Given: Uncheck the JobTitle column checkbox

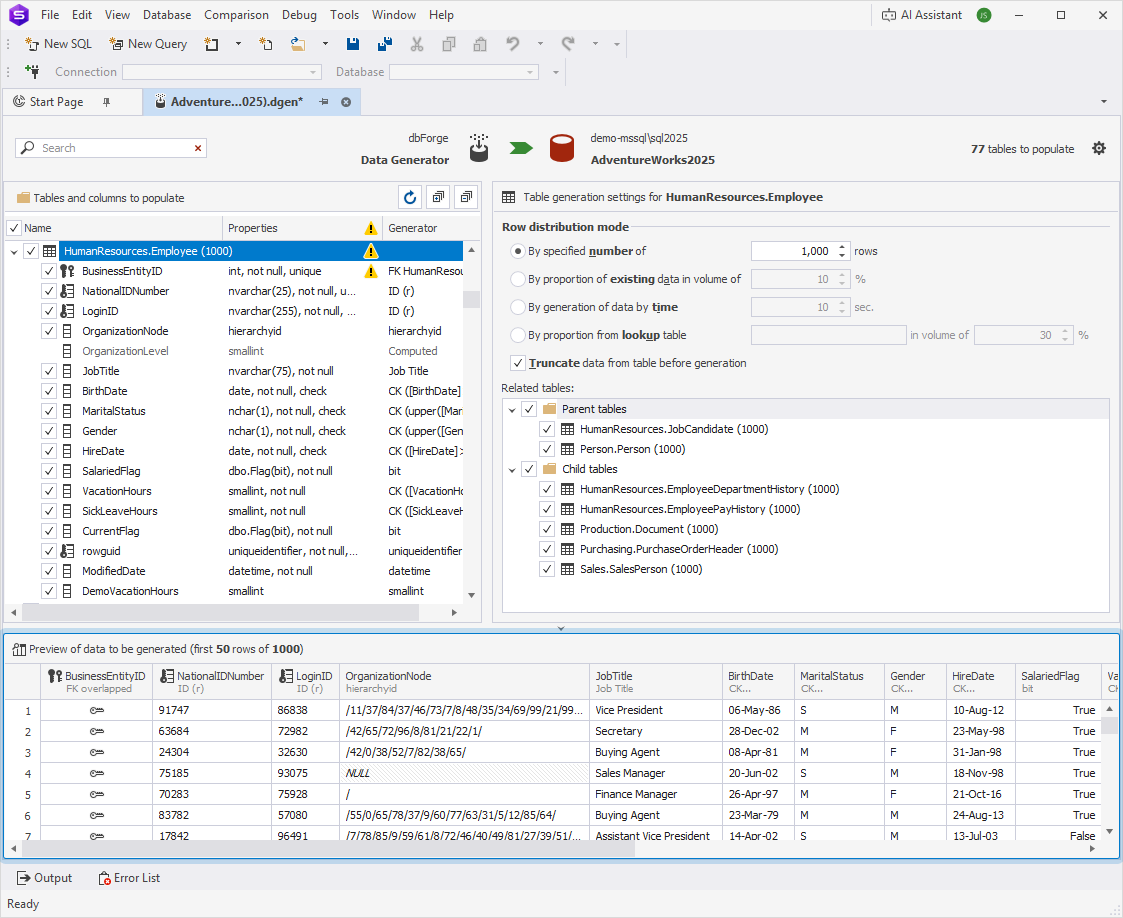Looking at the screenshot, I should coord(49,372).
